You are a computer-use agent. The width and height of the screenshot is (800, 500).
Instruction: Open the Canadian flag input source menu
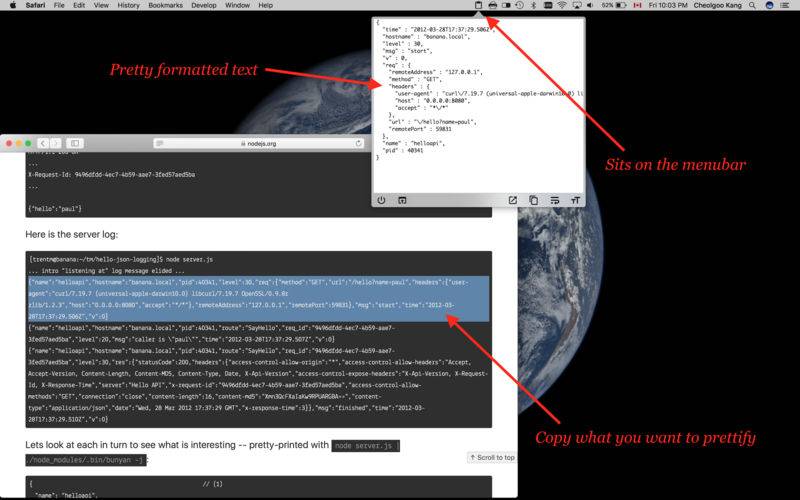(x=637, y=5)
